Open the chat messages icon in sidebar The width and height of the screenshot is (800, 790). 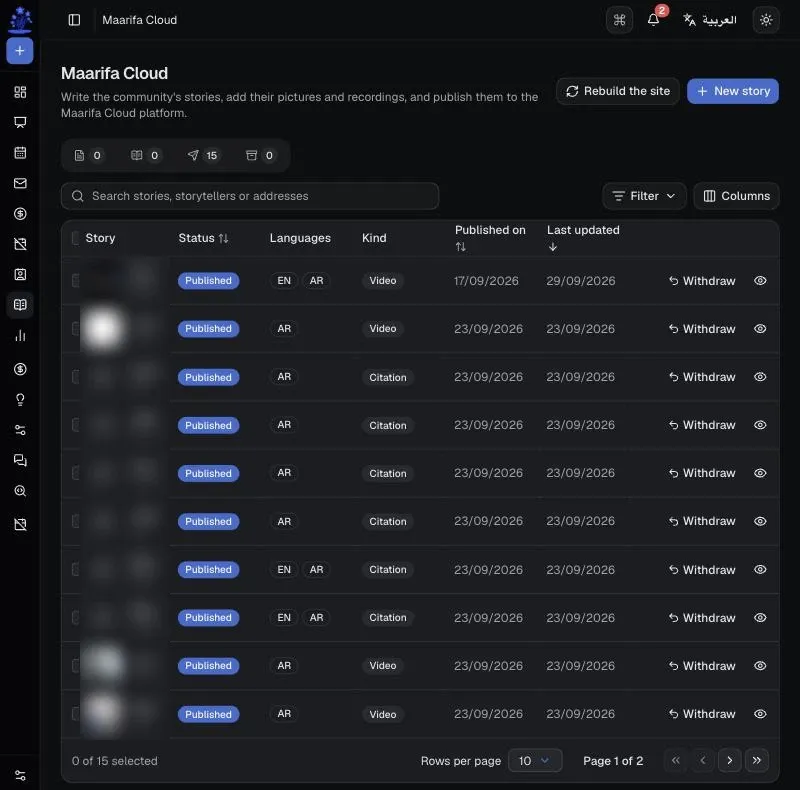pyautogui.click(x=20, y=460)
